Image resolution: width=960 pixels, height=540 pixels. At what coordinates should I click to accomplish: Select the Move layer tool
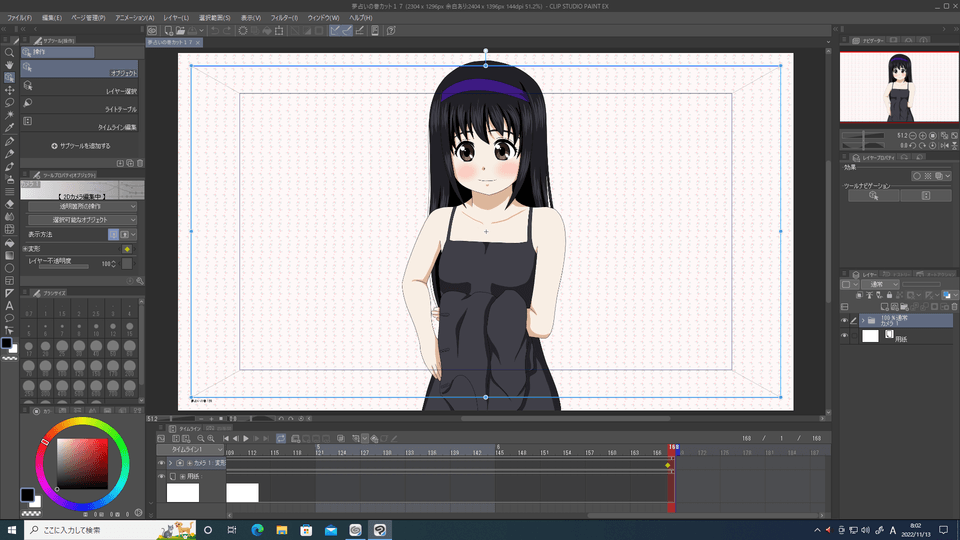(x=9, y=90)
